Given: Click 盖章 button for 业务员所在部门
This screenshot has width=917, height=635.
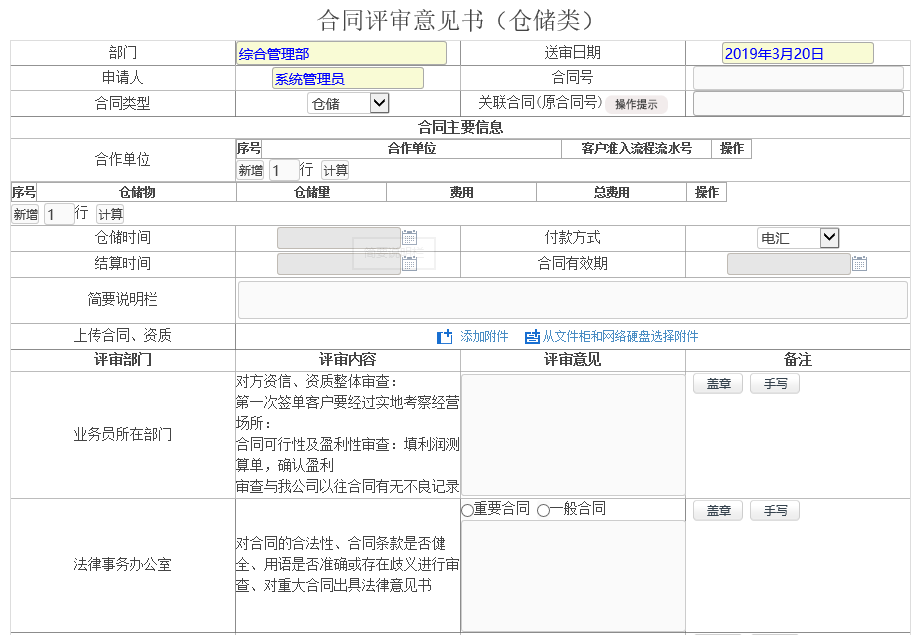Looking at the screenshot, I should 718,384.
